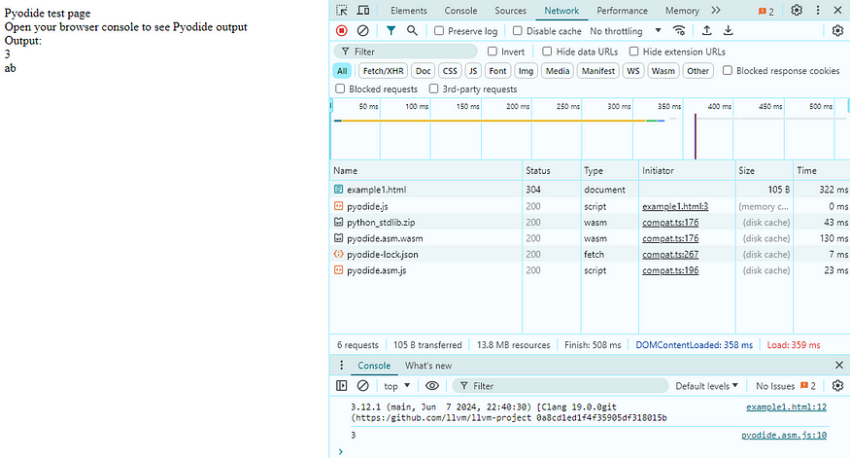Open network conditions wifi icon

(x=679, y=31)
